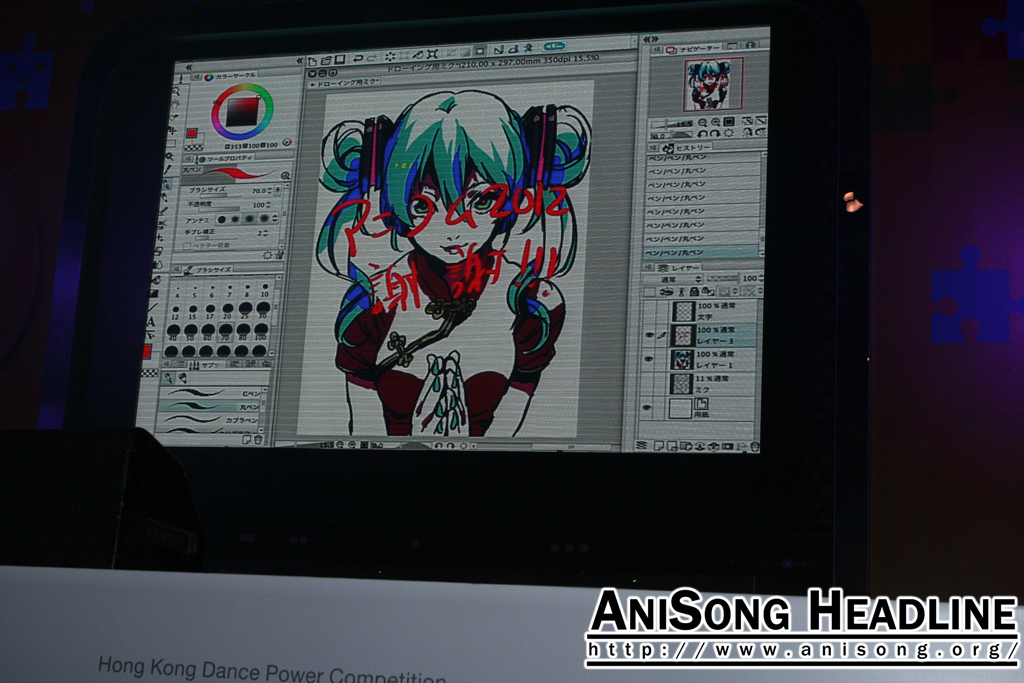This screenshot has width=1024, height=683.
Task: Click the Redo arrow in top toolbar
Action: point(372,58)
